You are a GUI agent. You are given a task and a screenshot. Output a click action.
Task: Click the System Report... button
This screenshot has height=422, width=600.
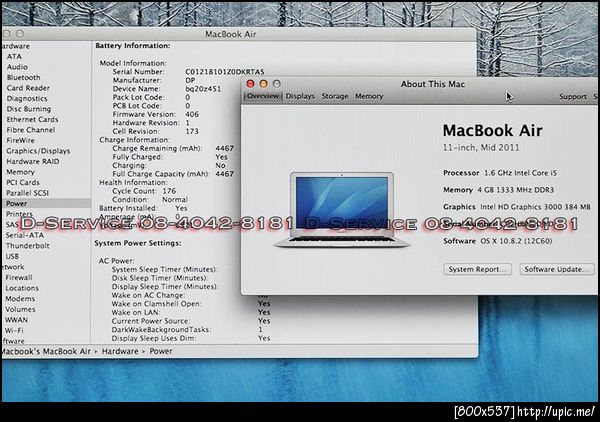[477, 269]
